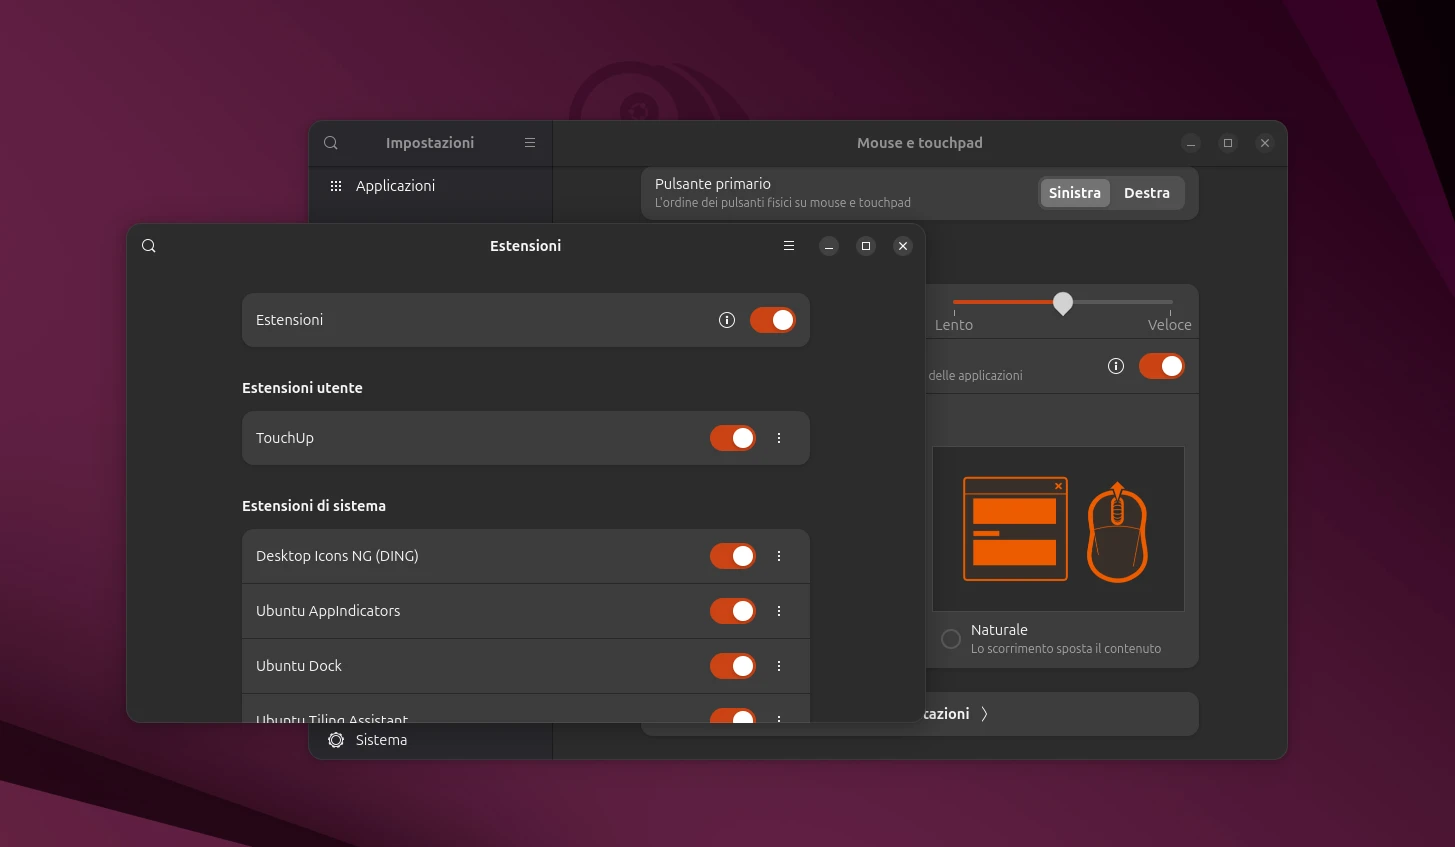Turn off the TouchUp extension

(x=732, y=438)
